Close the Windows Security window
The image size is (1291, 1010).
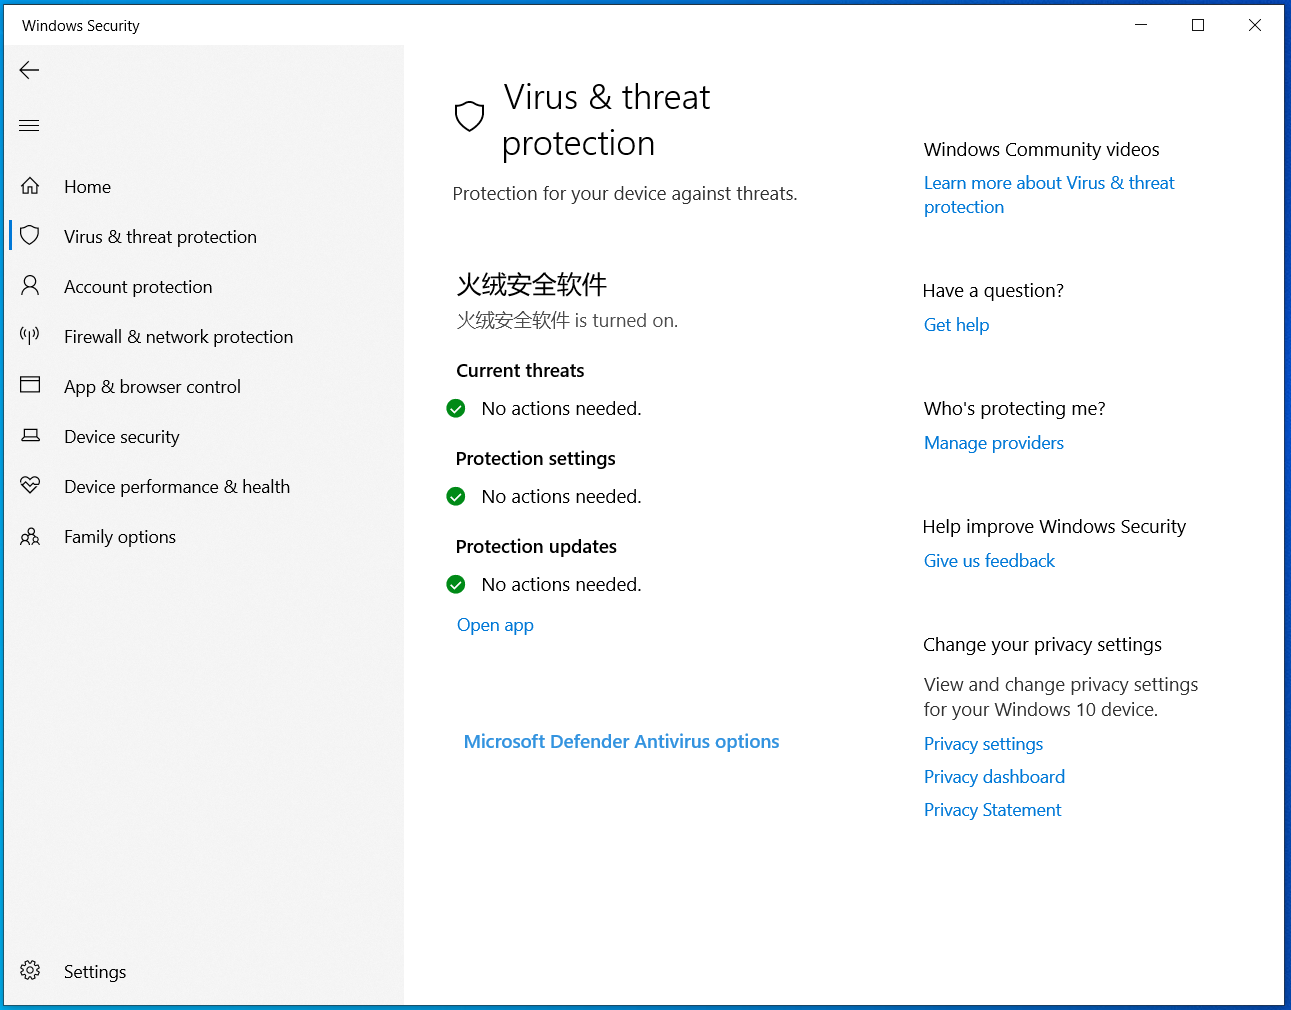pos(1255,25)
